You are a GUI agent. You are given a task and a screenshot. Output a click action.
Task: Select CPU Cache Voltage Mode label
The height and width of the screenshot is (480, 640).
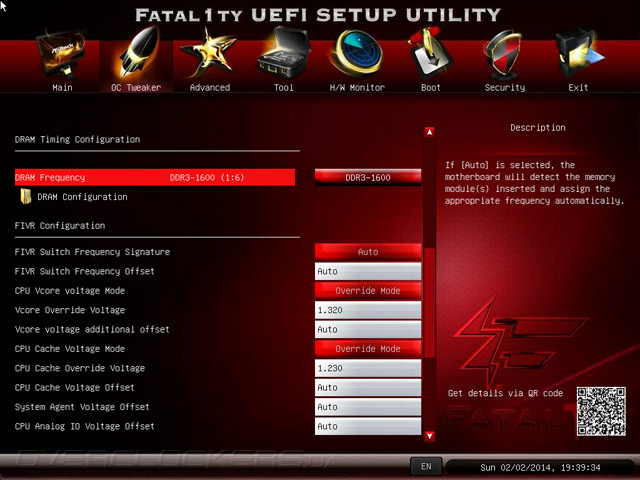pos(70,349)
